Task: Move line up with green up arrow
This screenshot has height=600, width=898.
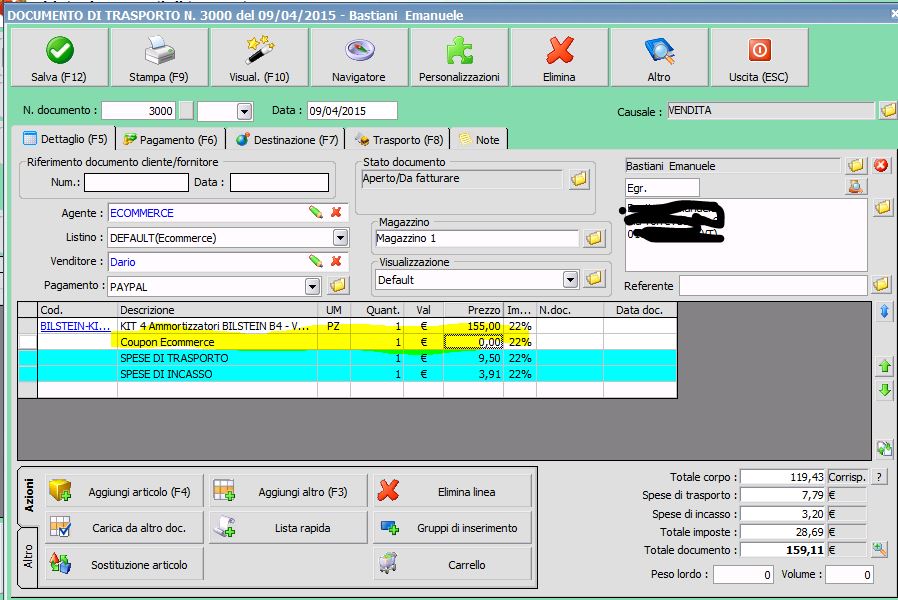Action: click(884, 366)
